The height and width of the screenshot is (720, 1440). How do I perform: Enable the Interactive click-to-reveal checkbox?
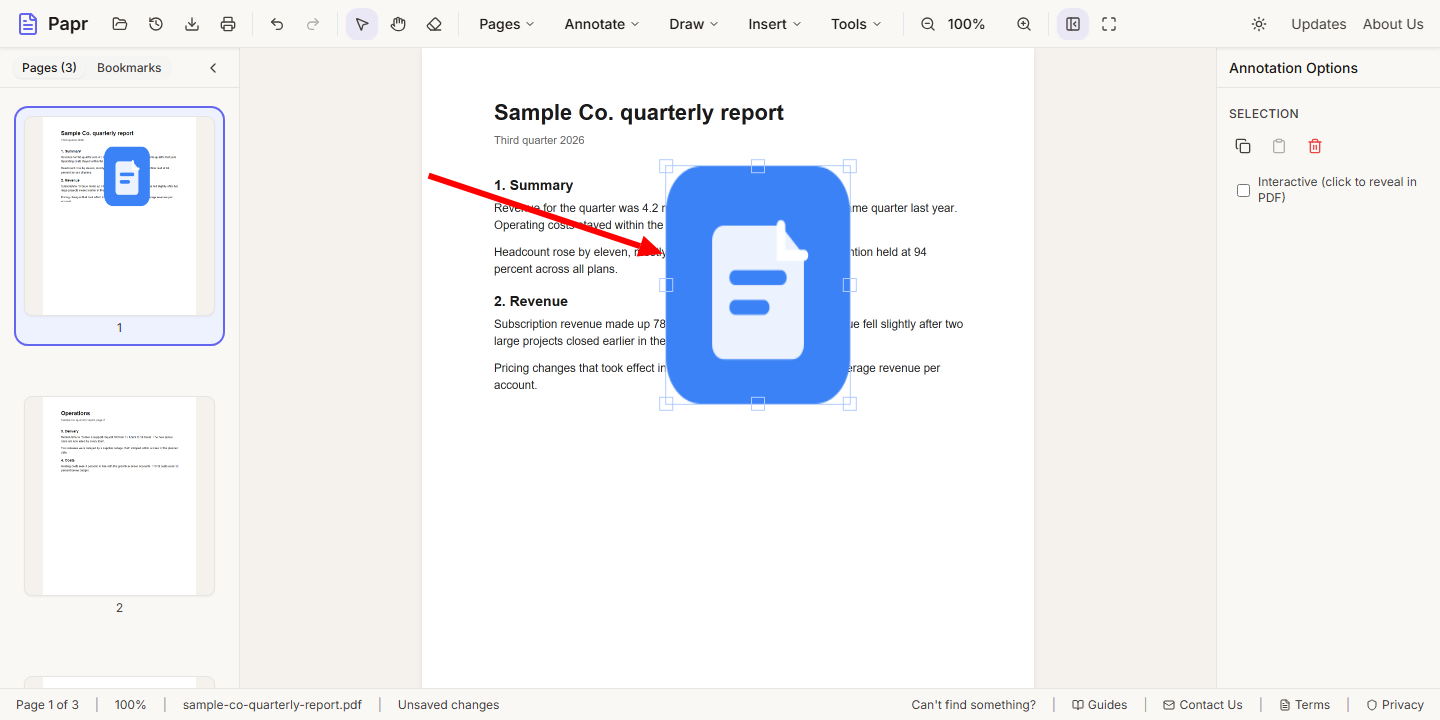point(1244,190)
